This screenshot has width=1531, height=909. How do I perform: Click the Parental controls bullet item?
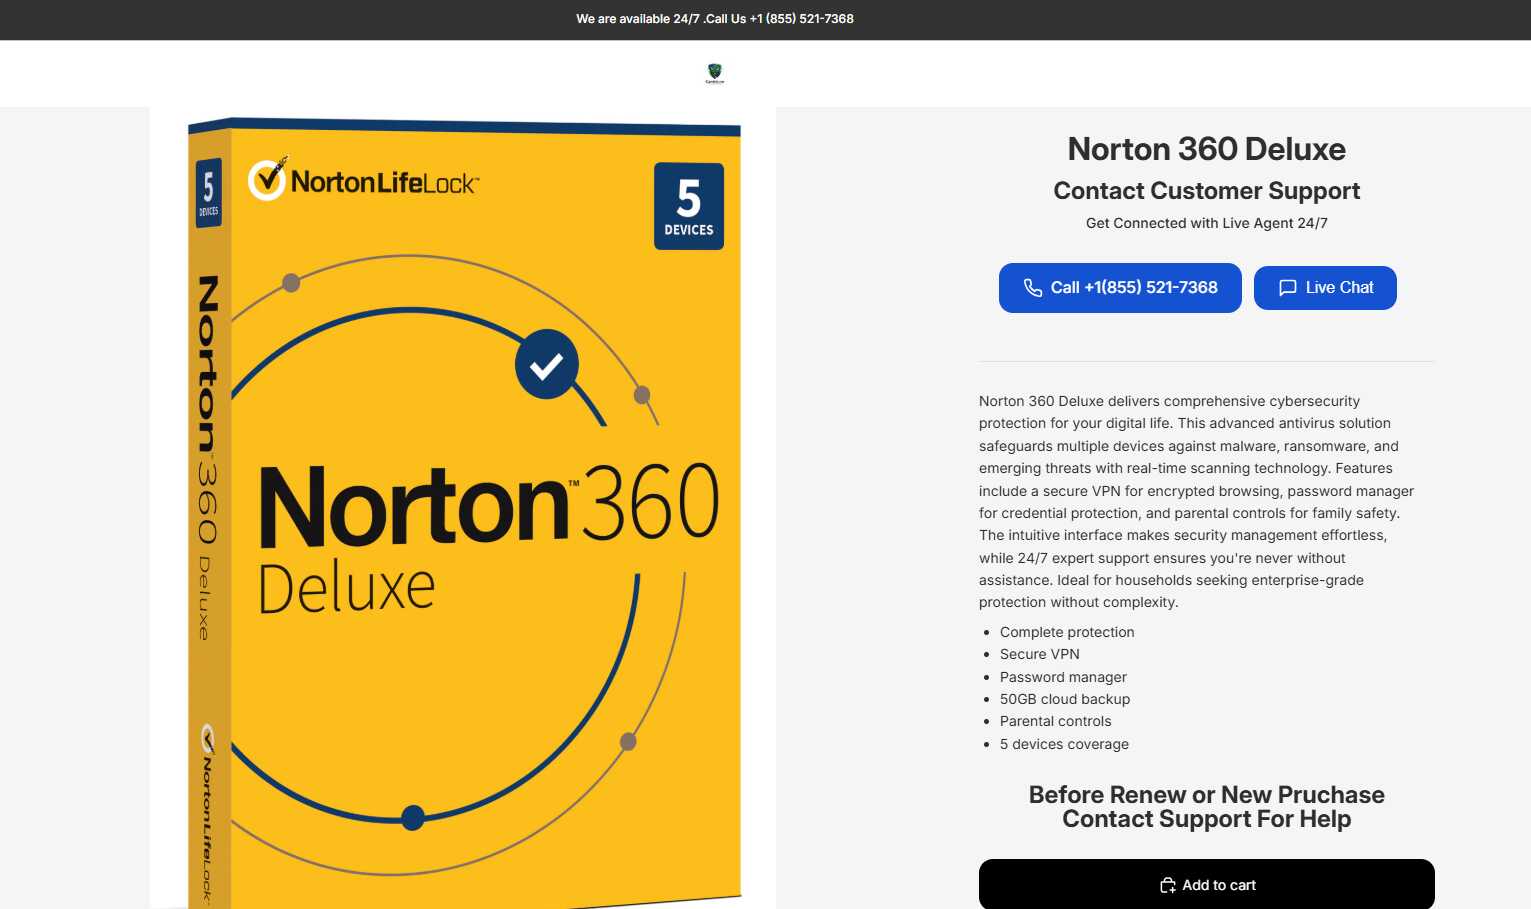click(1056, 721)
